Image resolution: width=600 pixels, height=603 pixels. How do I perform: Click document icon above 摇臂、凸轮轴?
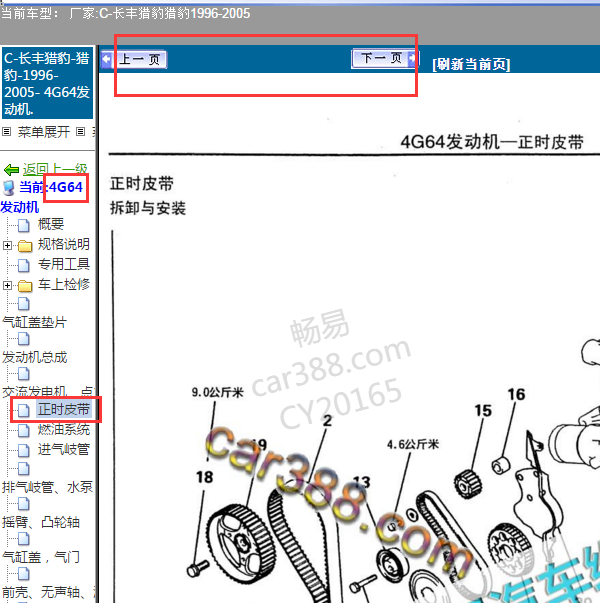click(24, 503)
